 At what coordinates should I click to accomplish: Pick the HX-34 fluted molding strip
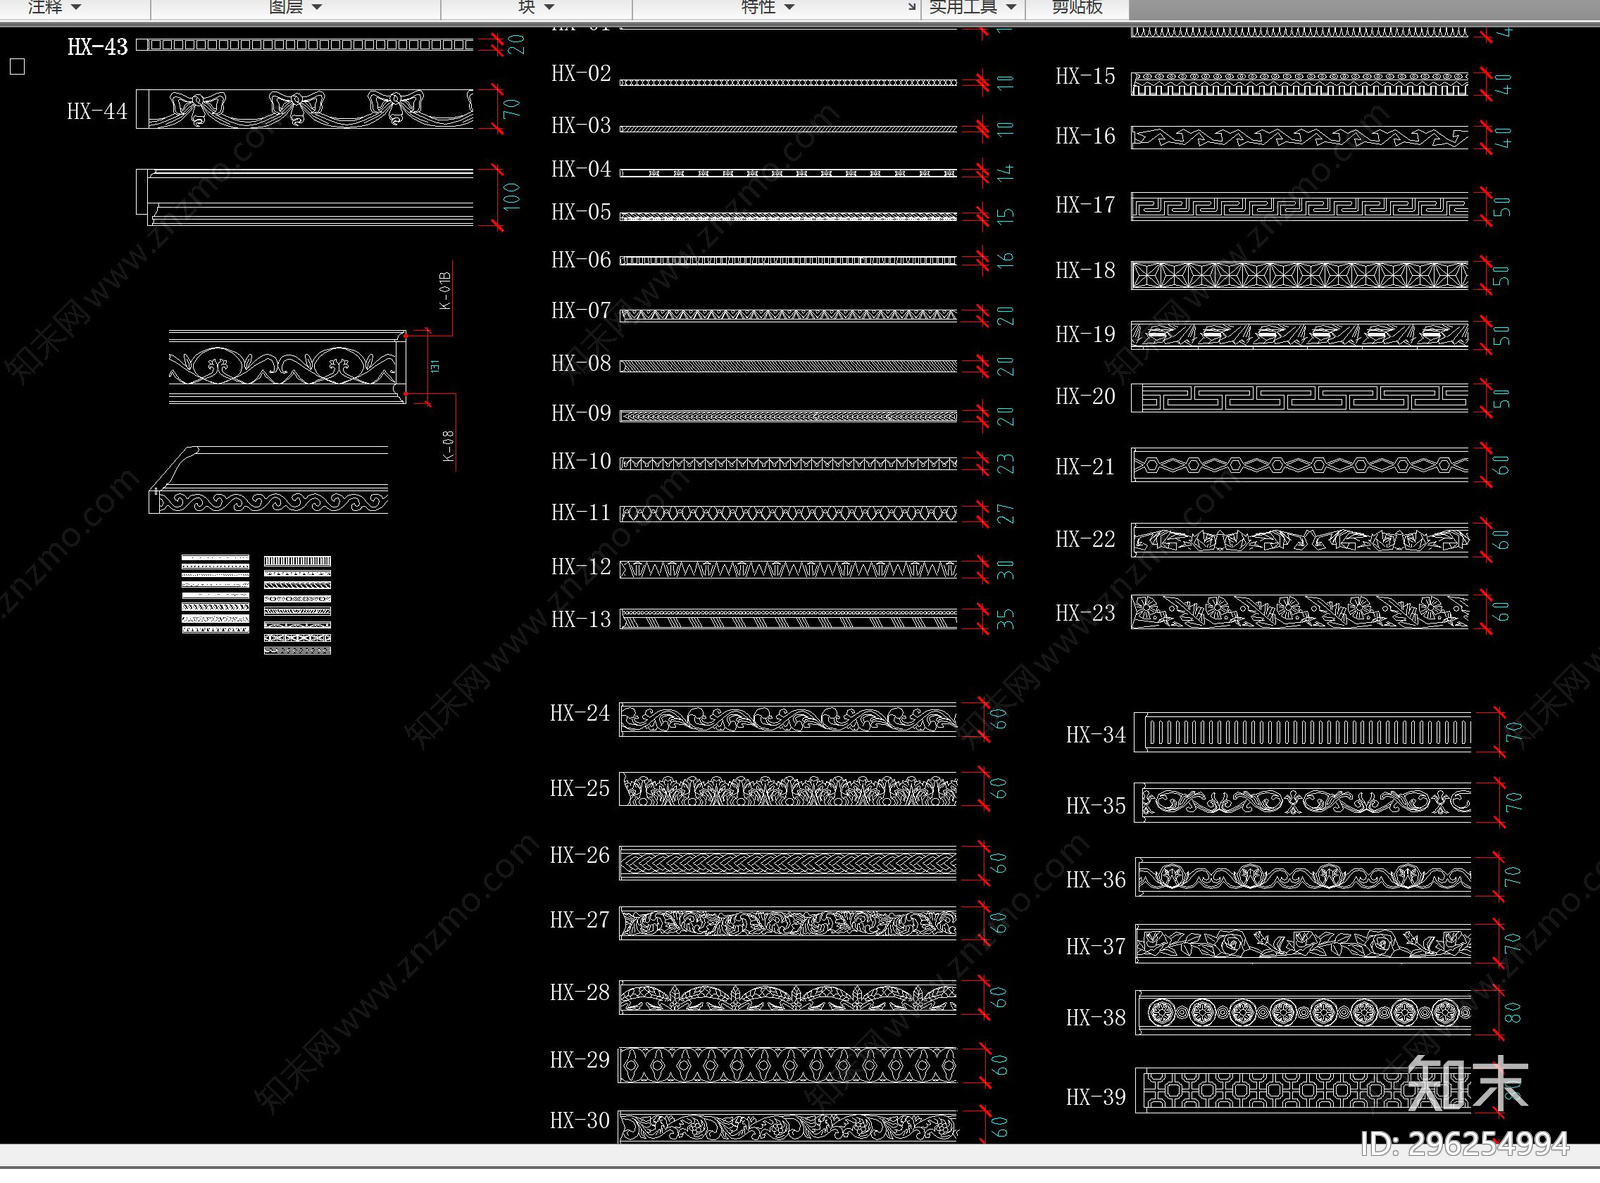pos(1308,733)
